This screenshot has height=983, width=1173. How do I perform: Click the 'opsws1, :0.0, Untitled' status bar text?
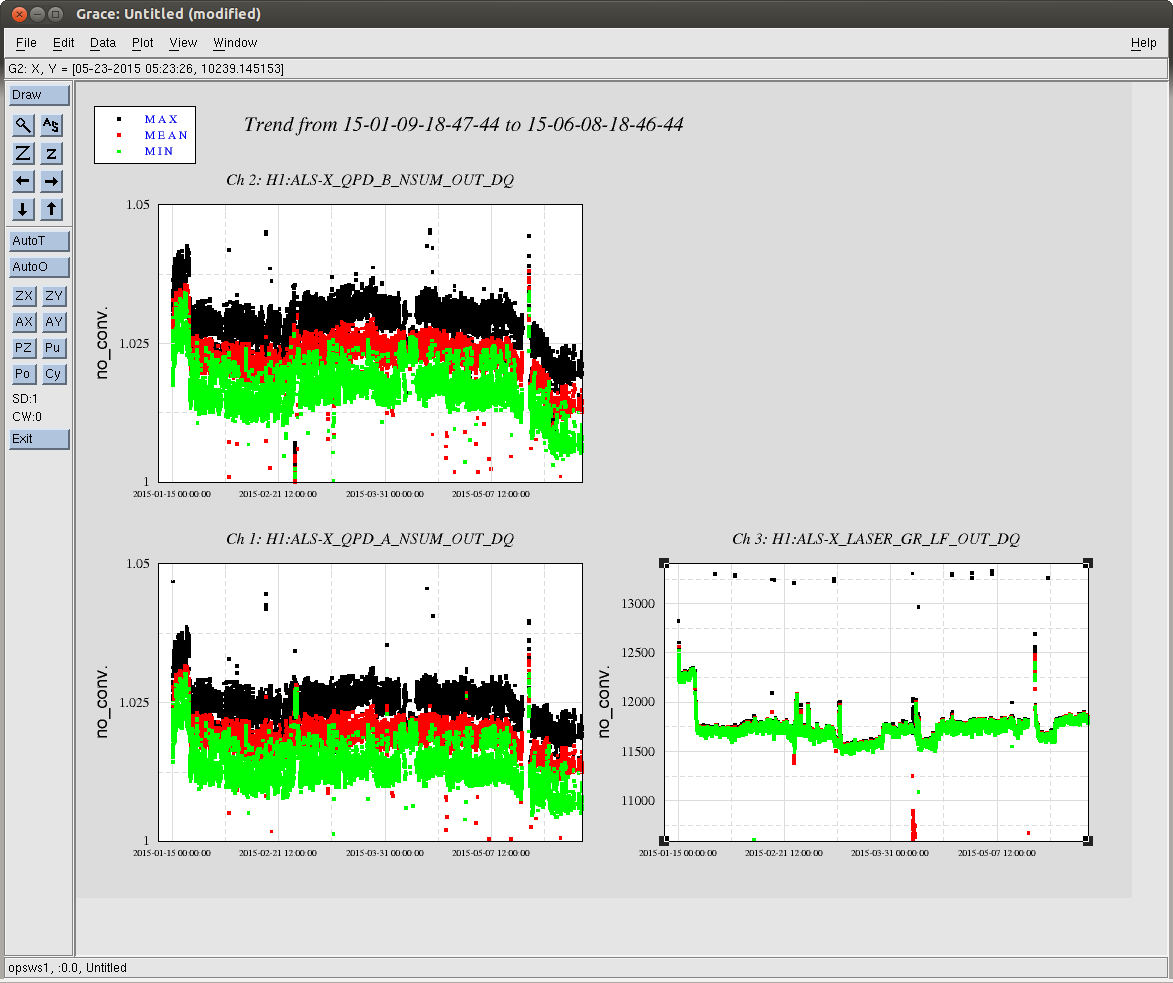pyautogui.click(x=67, y=967)
